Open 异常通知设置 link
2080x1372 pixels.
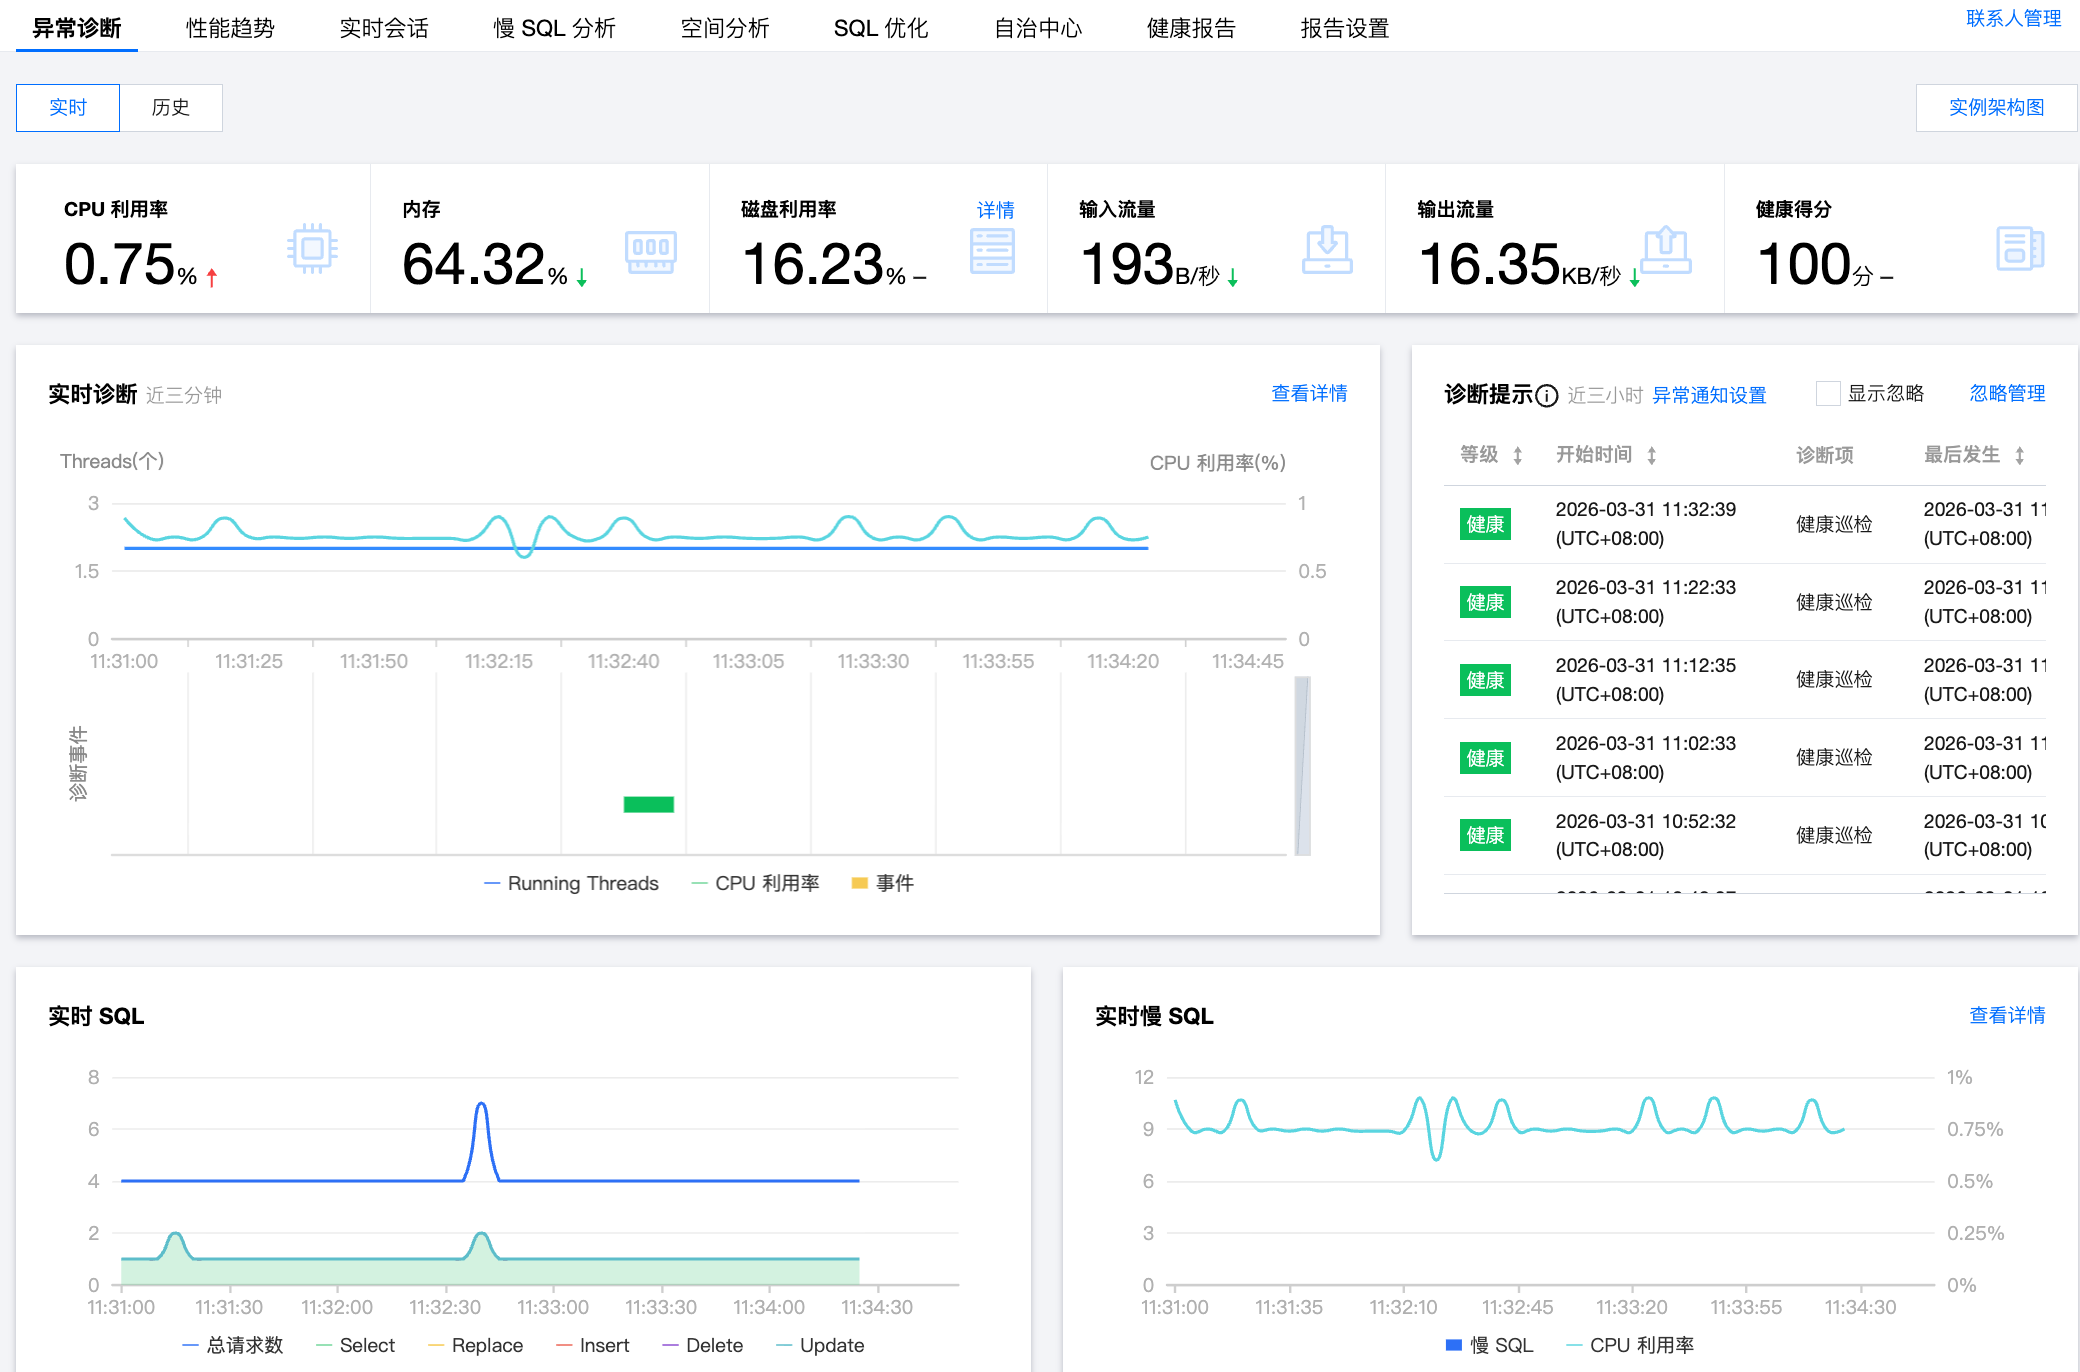pyautogui.click(x=1708, y=395)
